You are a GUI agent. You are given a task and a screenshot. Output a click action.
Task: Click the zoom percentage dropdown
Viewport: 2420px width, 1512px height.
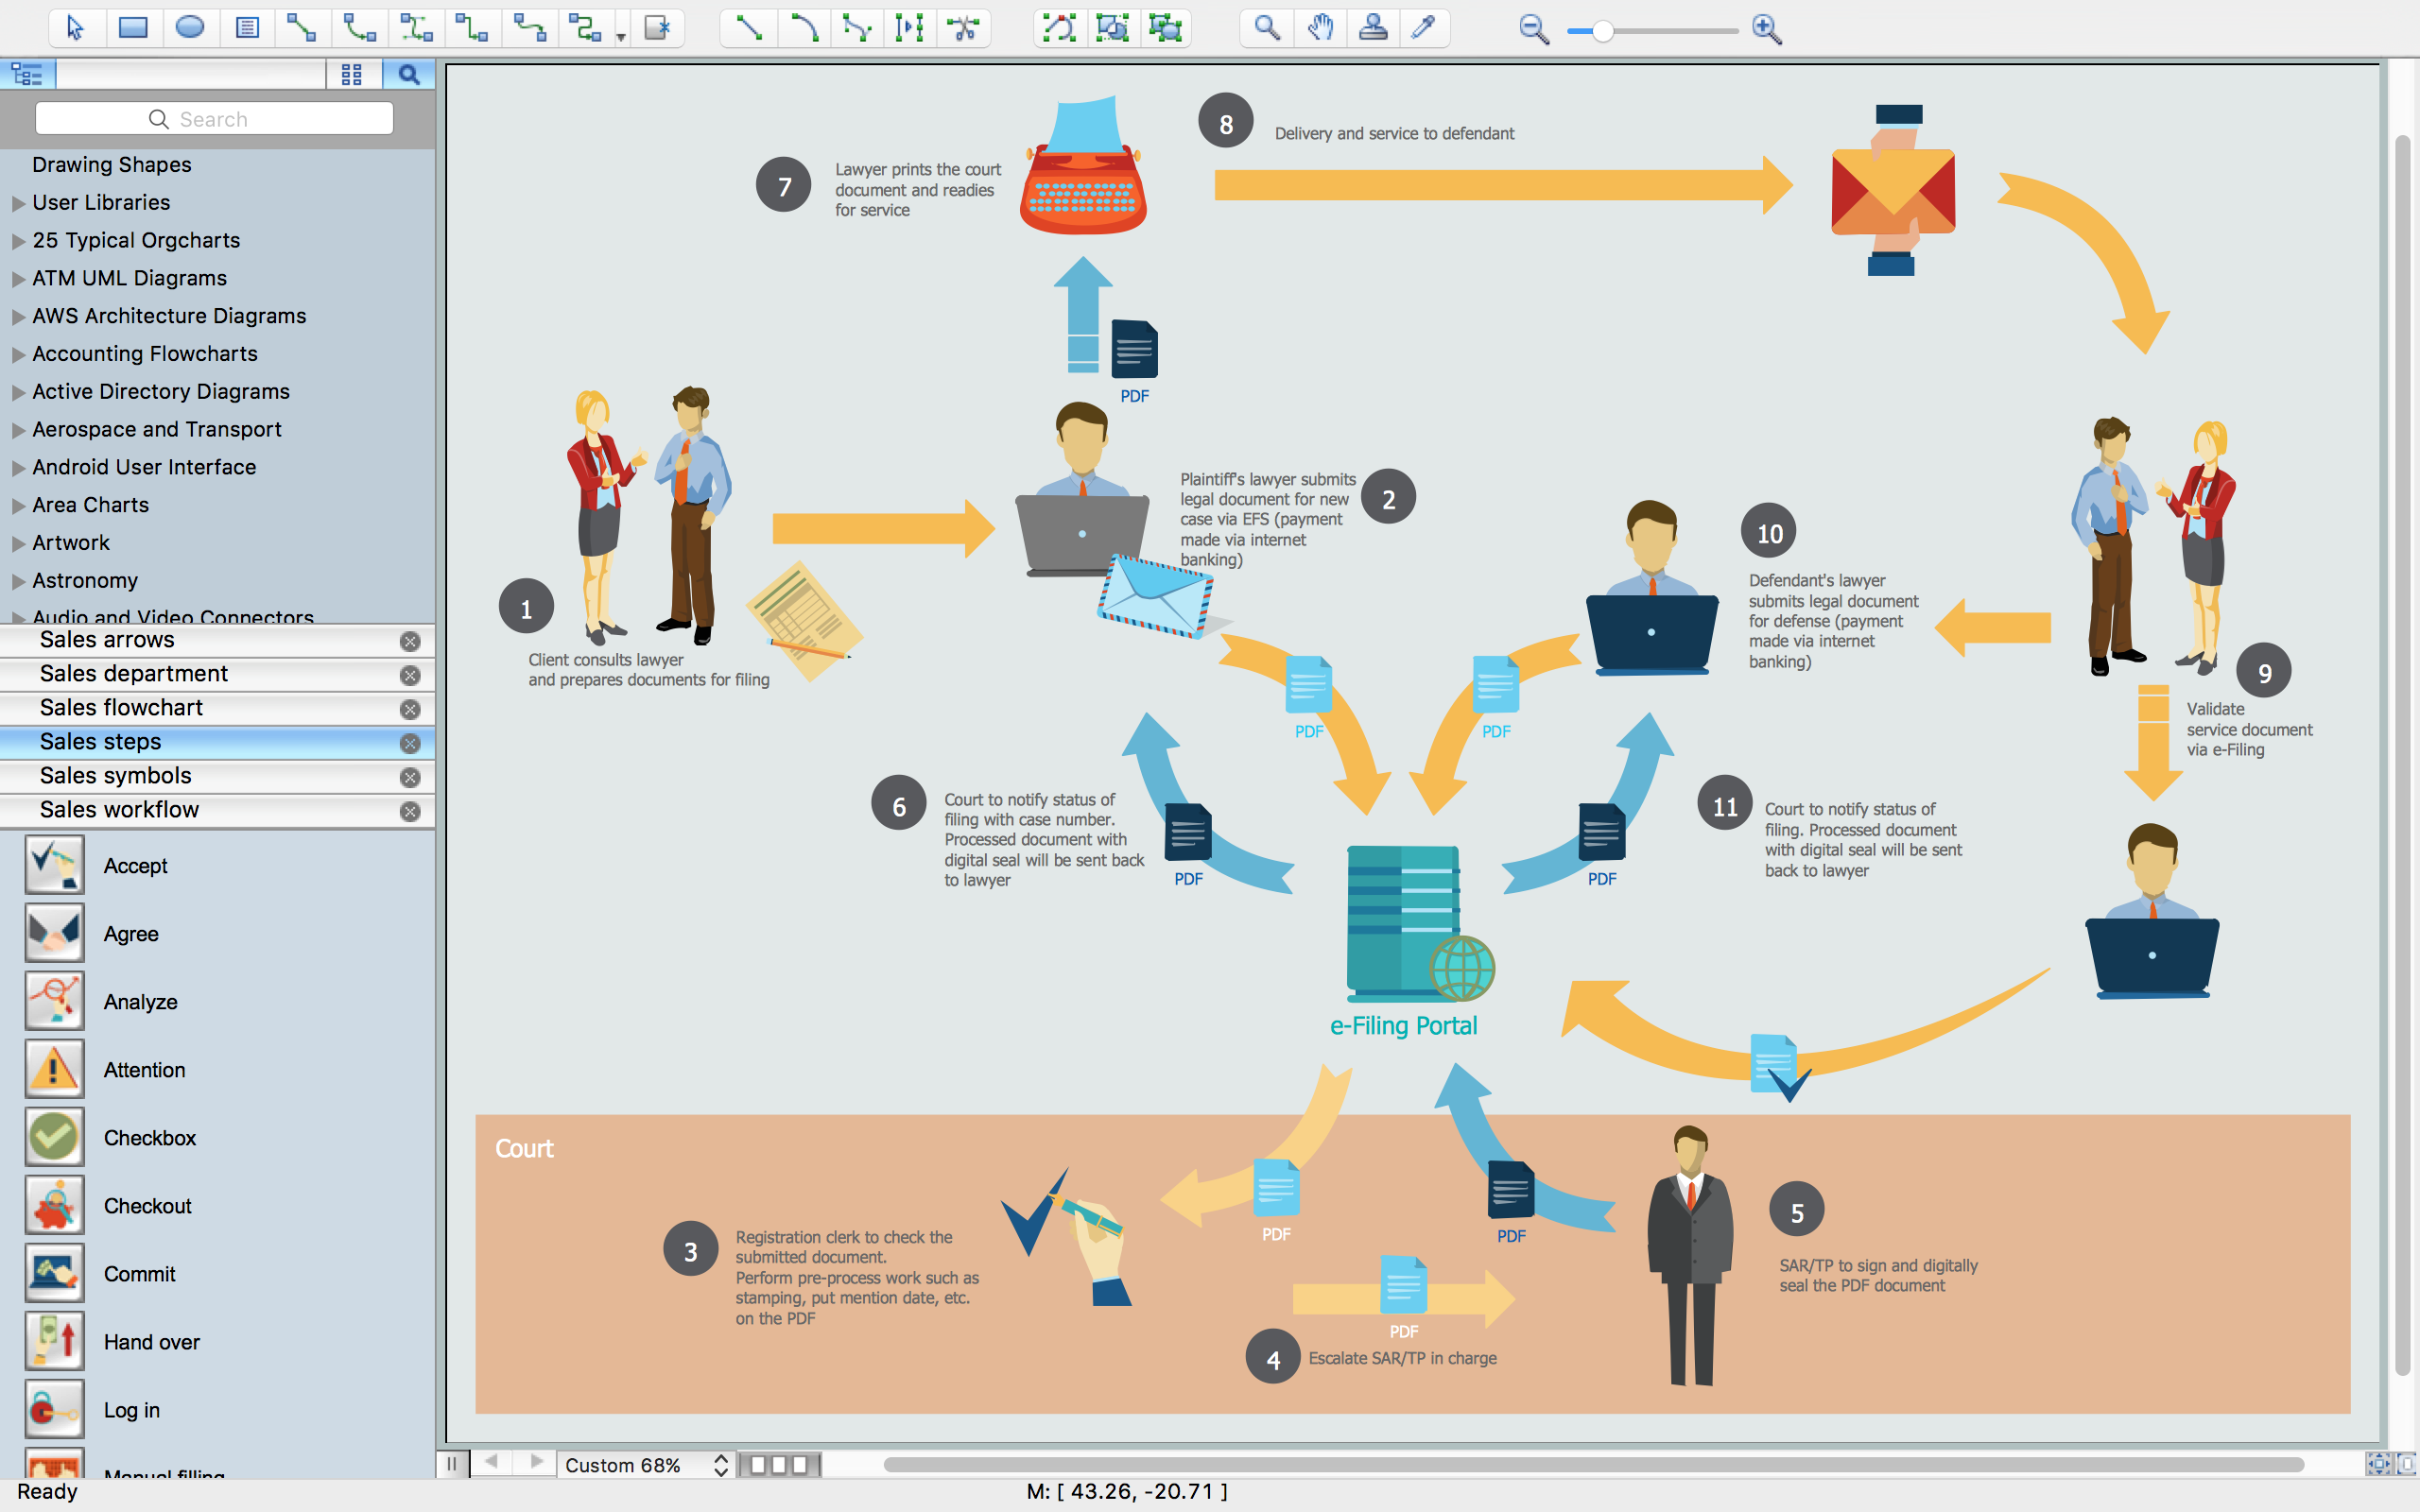coord(643,1462)
